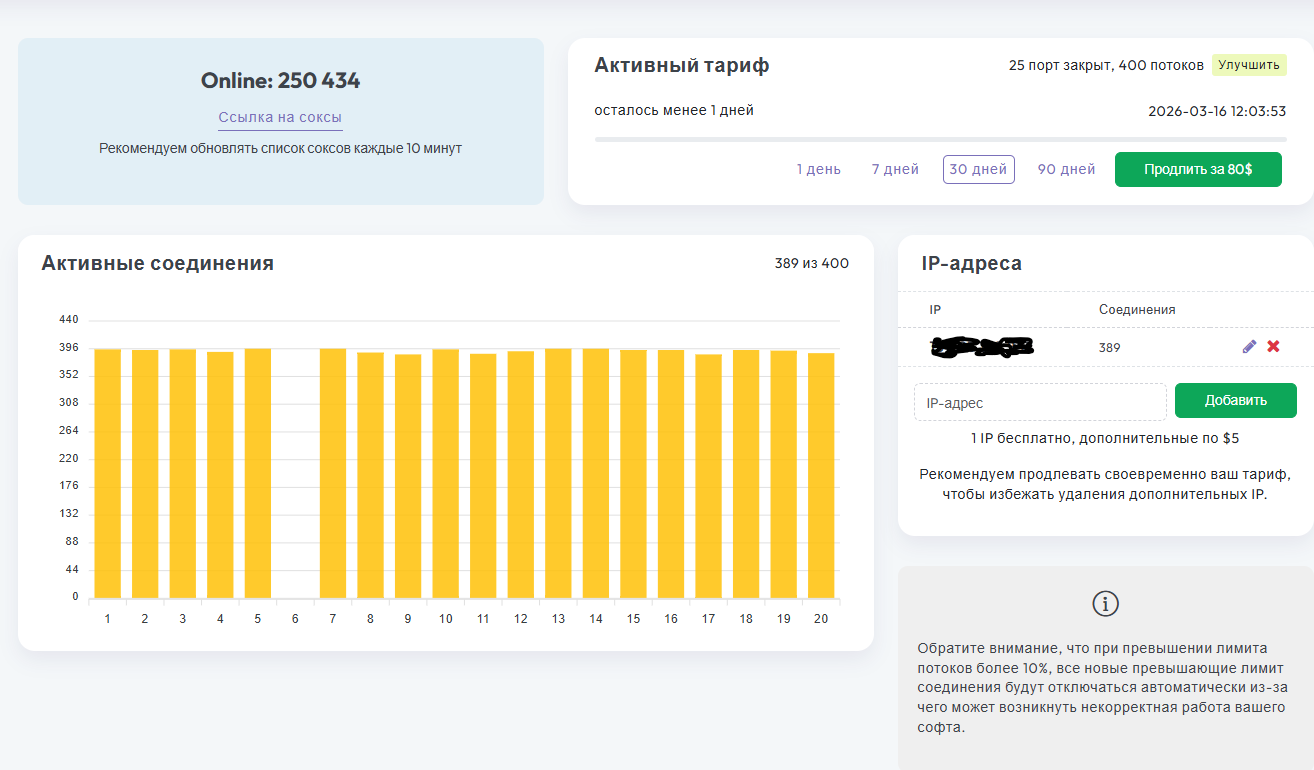Click the green Добавить button
The image size is (1314, 770).
click(1235, 401)
